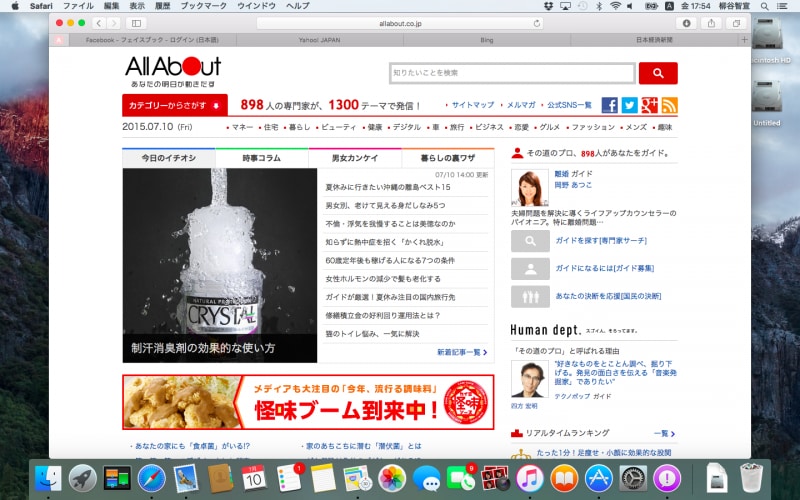Go forward with Safari's forward arrow
Viewport: 800px width, 500px height.
tap(114, 23)
